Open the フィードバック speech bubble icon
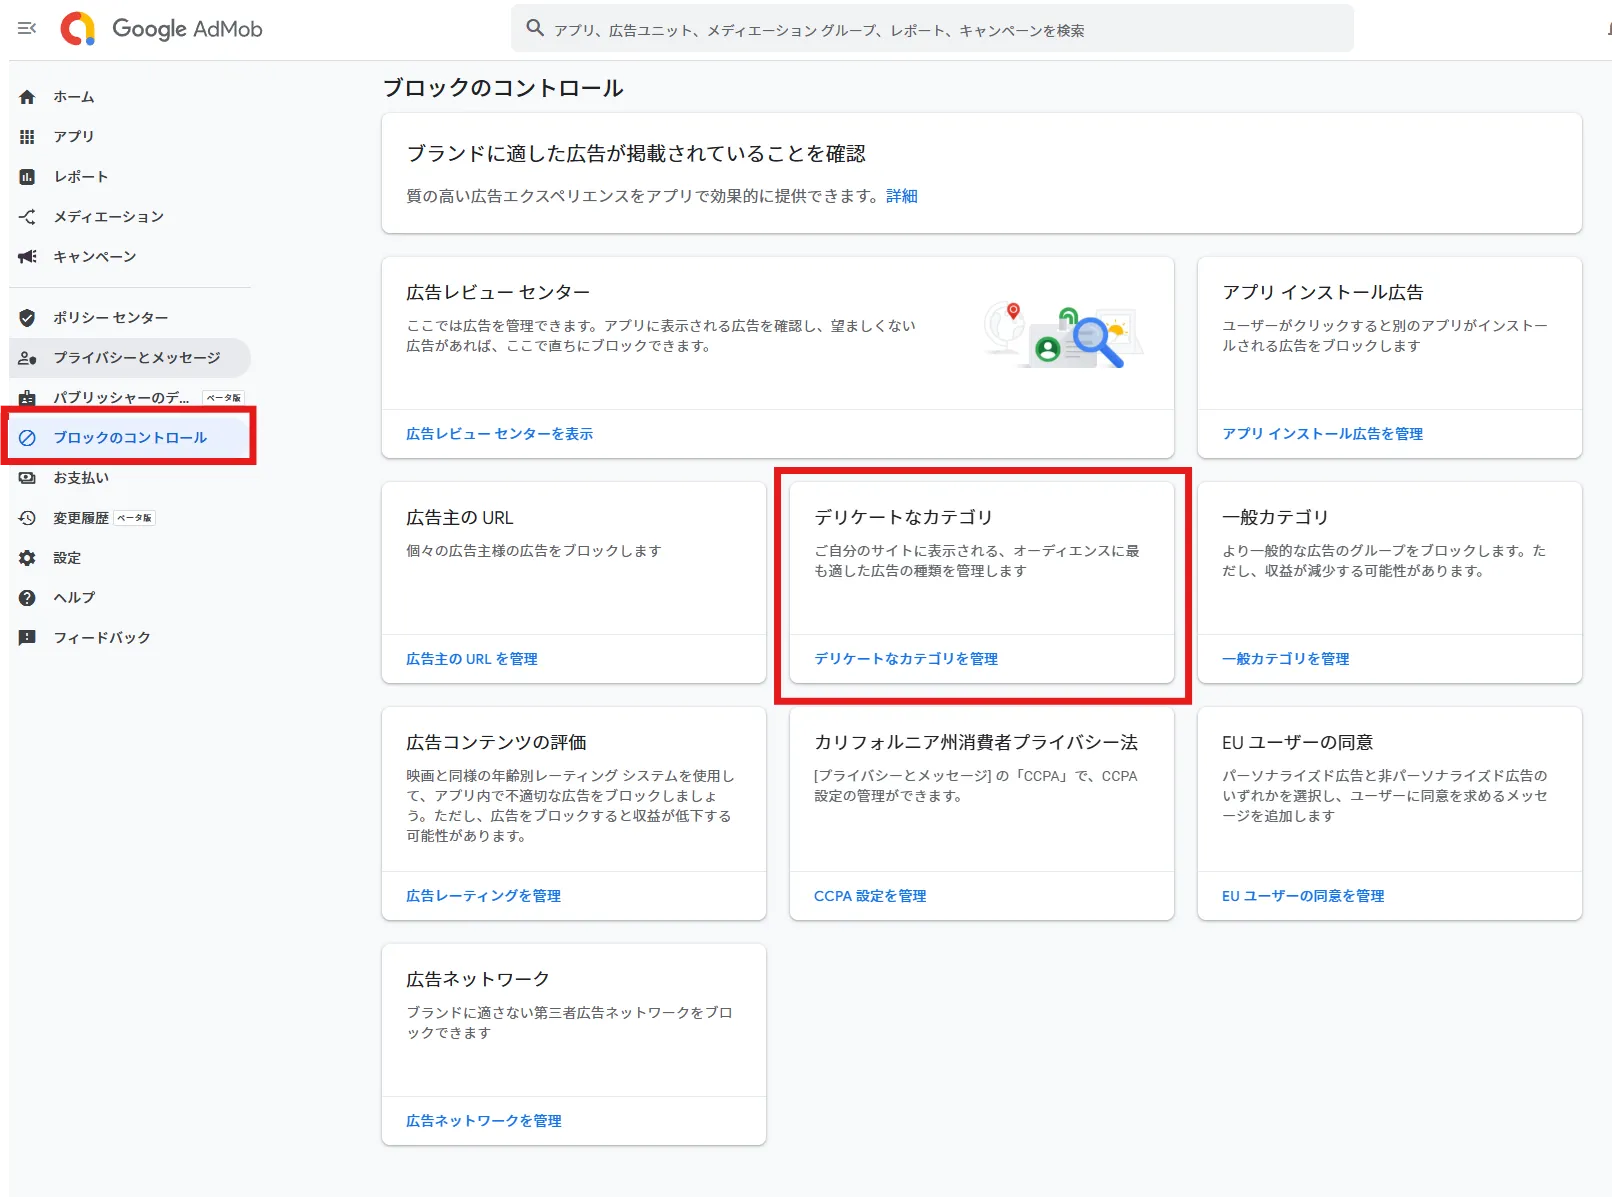The width and height of the screenshot is (1612, 1197). [27, 638]
